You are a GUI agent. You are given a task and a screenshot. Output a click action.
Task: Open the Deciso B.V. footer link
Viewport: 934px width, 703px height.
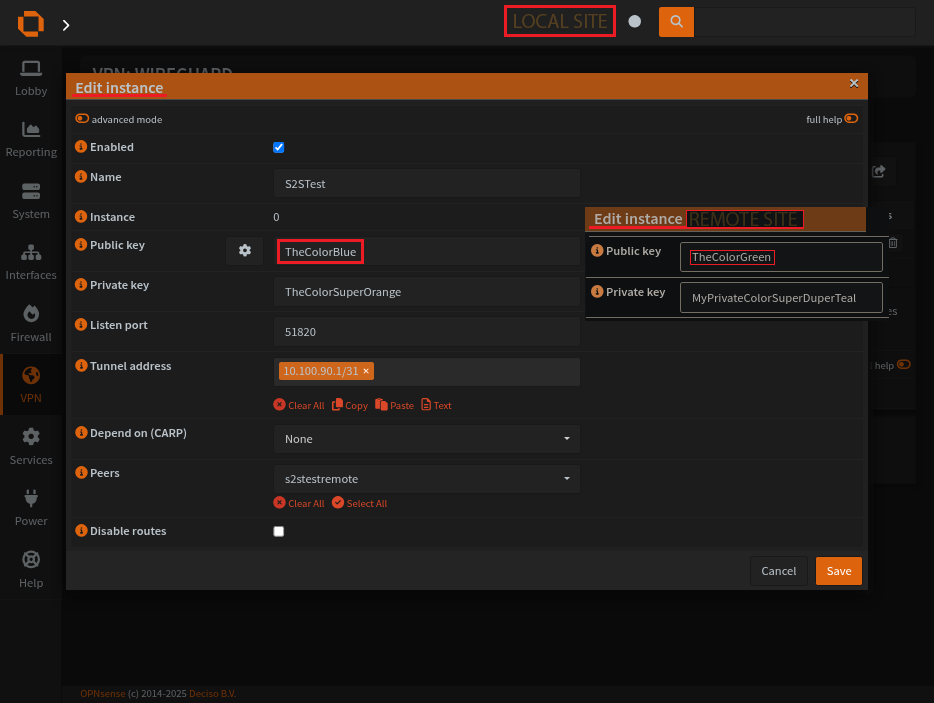pyautogui.click(x=213, y=693)
